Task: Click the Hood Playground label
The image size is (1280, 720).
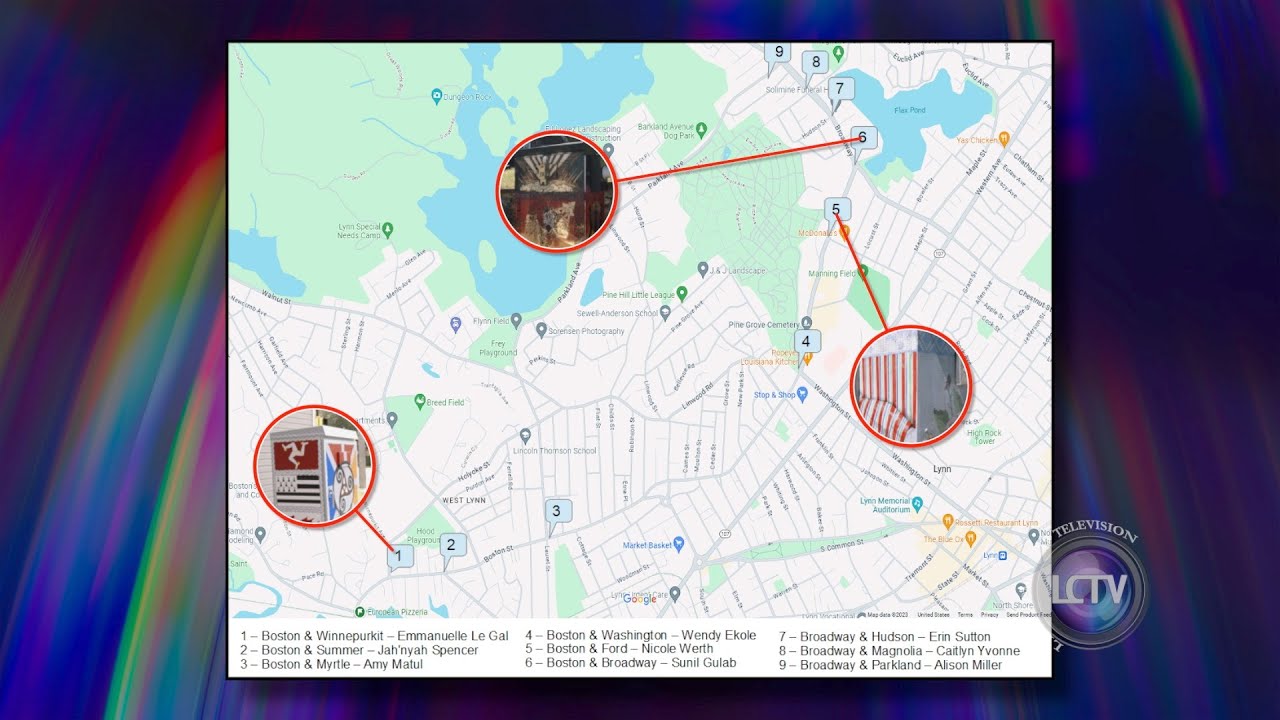Action: pyautogui.click(x=426, y=536)
